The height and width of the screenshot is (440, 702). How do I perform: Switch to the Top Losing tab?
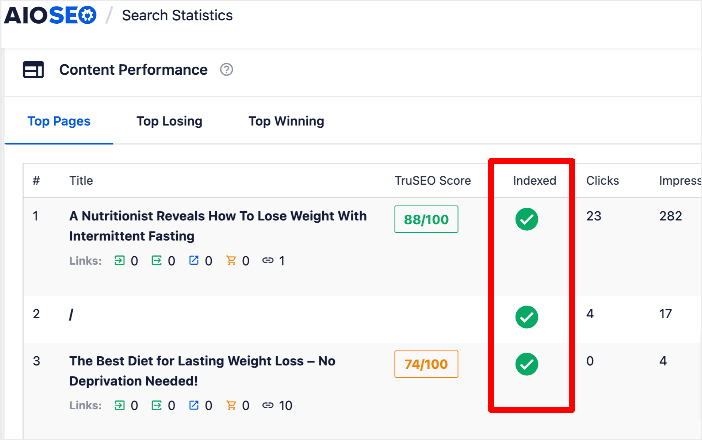click(x=169, y=122)
